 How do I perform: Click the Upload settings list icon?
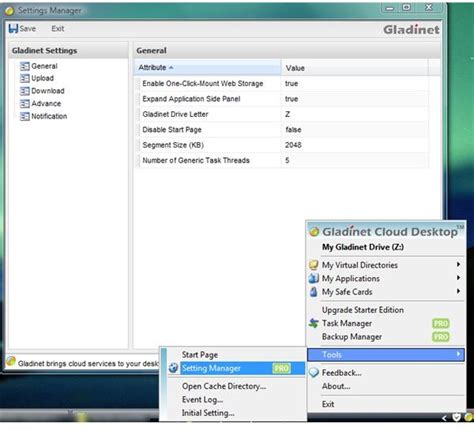pos(24,78)
